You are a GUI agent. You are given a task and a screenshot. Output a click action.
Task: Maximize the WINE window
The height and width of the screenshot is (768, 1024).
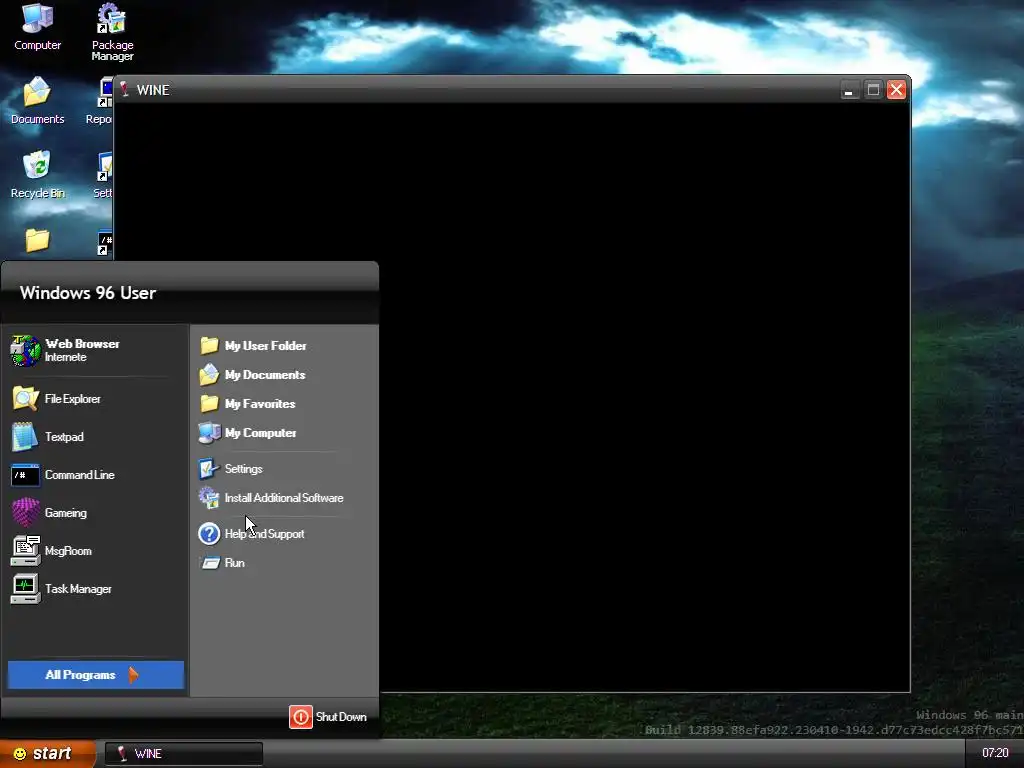point(872,89)
